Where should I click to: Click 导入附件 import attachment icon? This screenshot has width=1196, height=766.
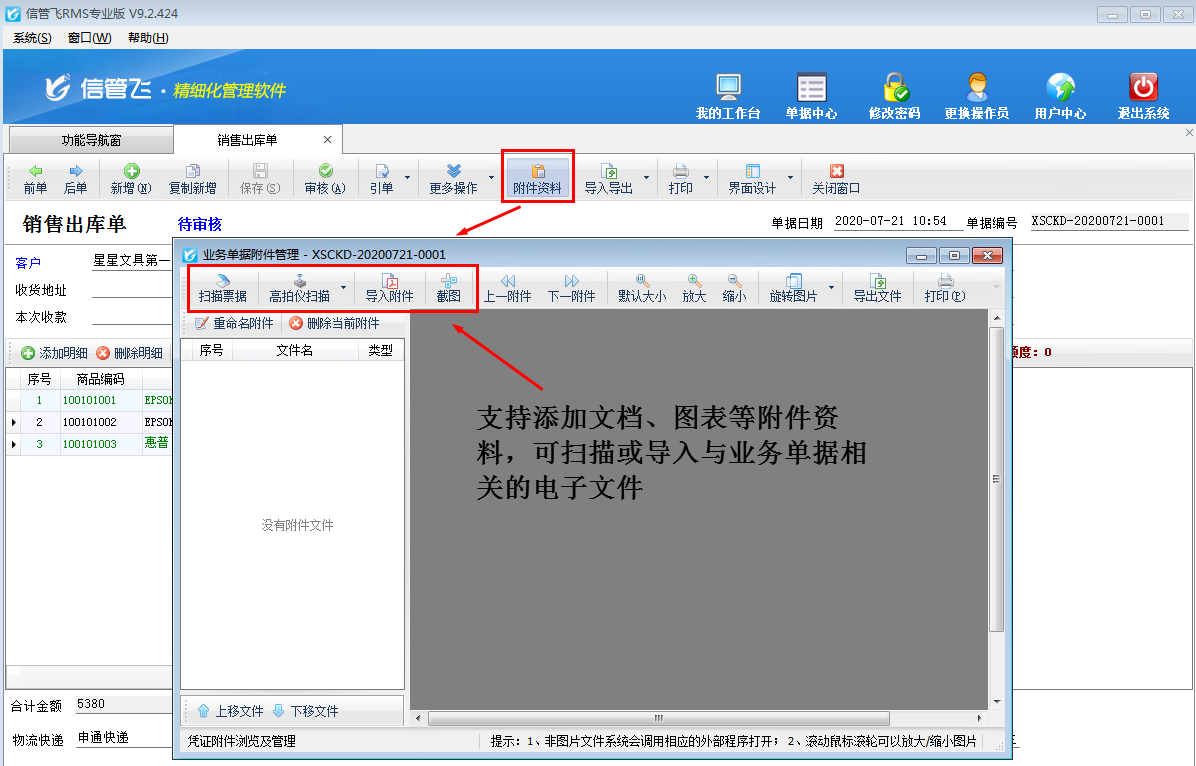389,287
